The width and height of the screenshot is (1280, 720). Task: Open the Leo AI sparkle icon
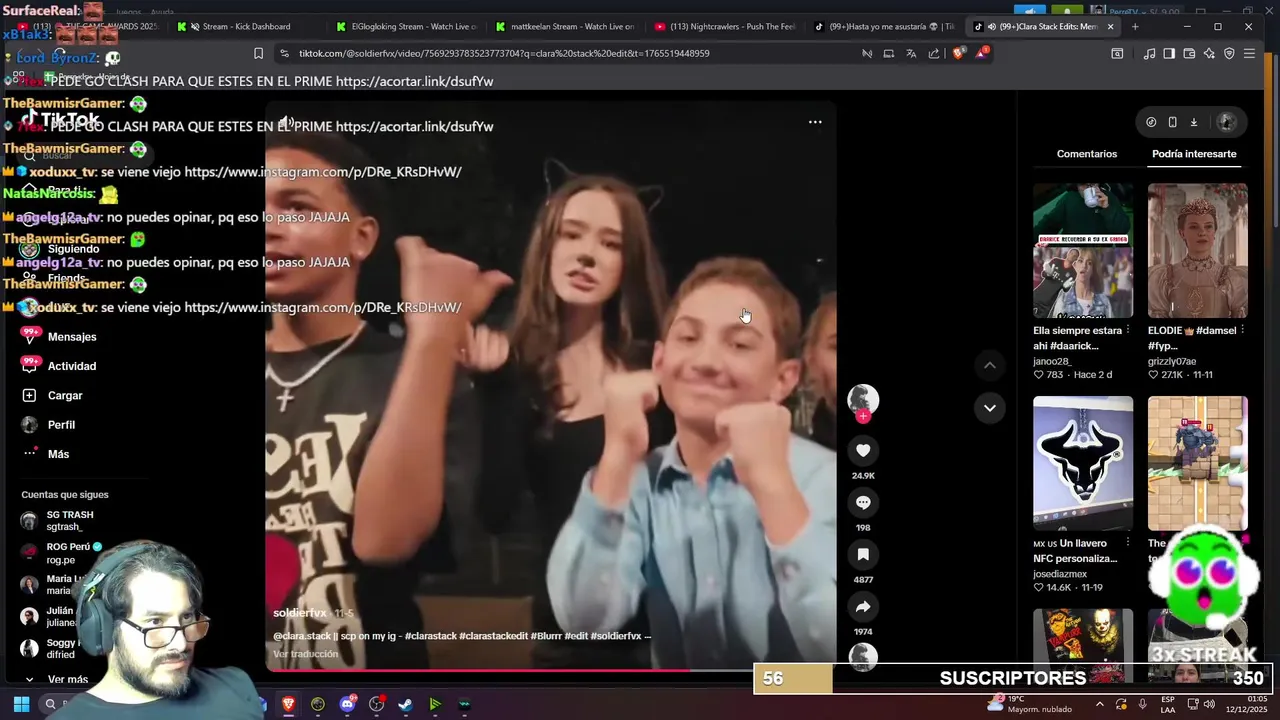point(1209,53)
